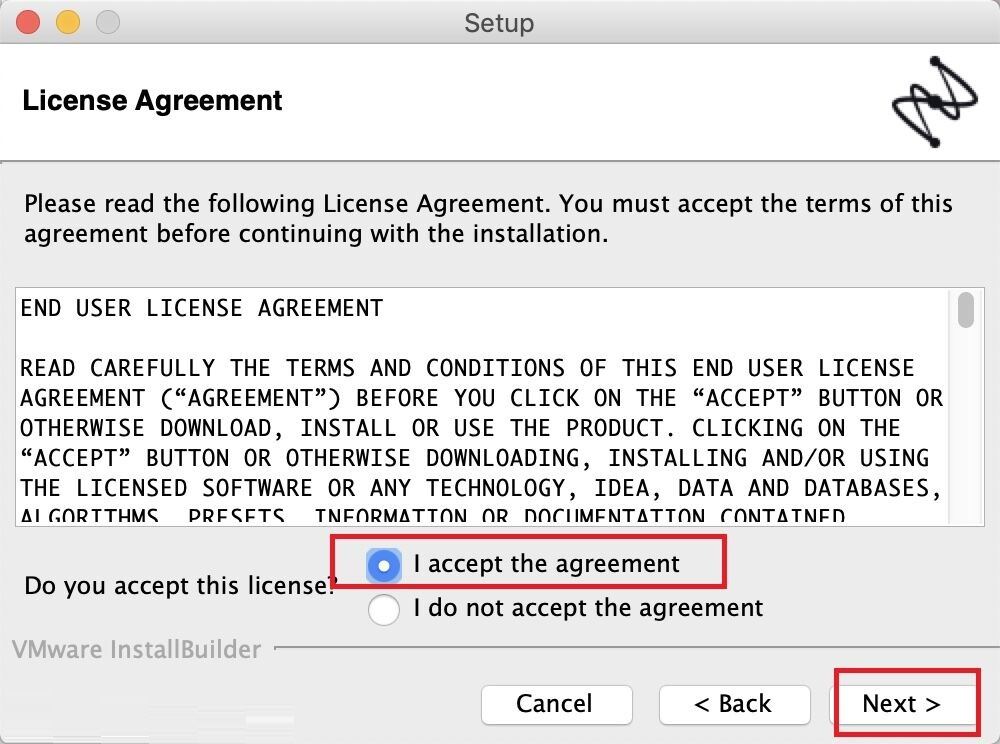The image size is (1000, 744).
Task: Select the 'I accept the agreement' radio button
Action: (x=384, y=565)
